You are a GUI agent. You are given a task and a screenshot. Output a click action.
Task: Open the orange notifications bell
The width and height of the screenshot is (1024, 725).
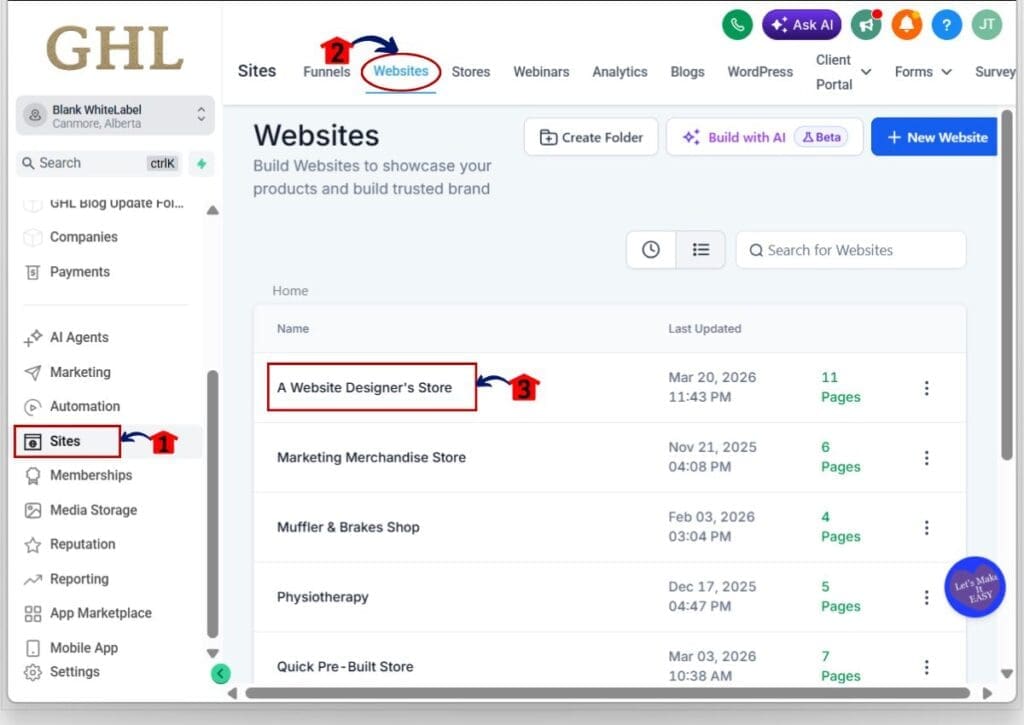(906, 25)
